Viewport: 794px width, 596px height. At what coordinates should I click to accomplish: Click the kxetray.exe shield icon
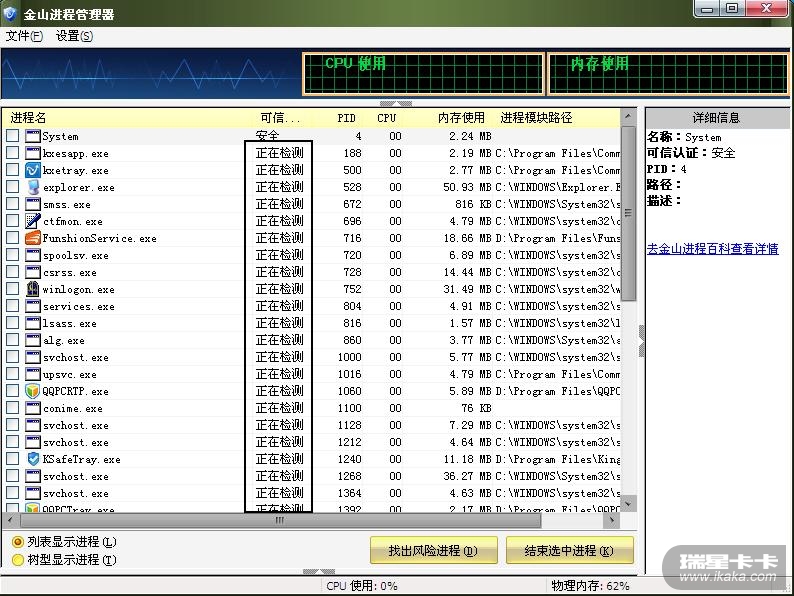click(33, 170)
